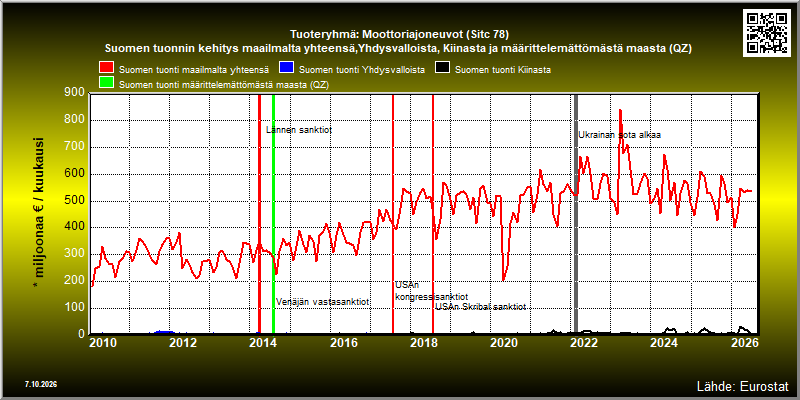Click the subtitle 'Suomen tuonnin kehitys maailmalta yhteensä'

tap(231, 49)
